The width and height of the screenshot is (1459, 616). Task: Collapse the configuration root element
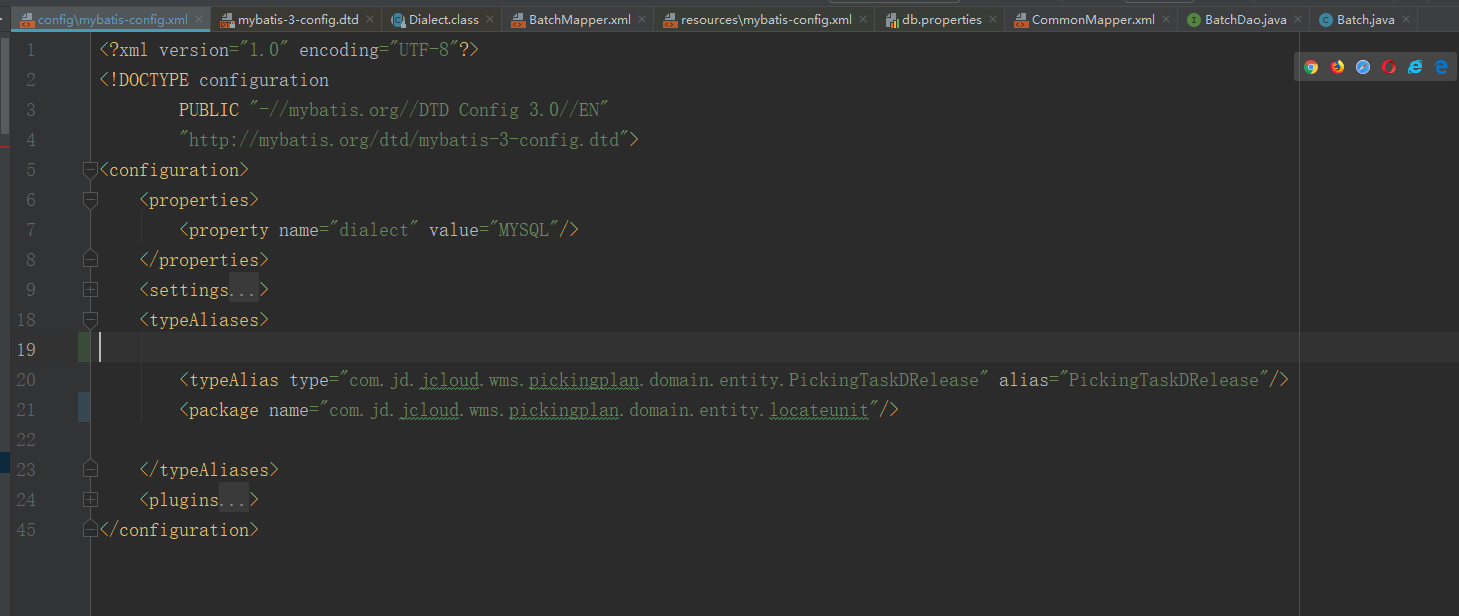pos(90,169)
